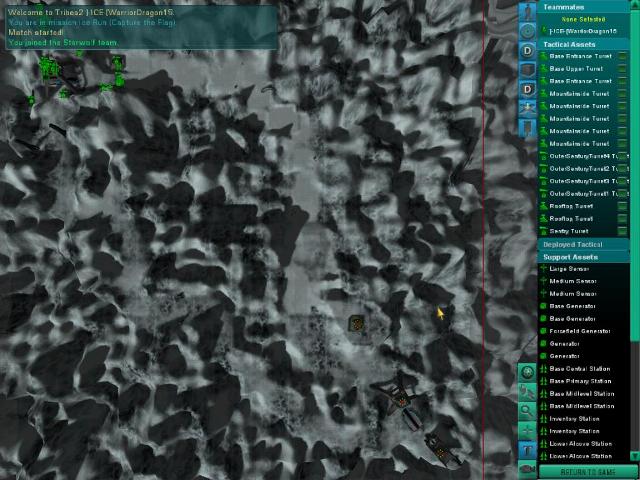Collapse the Tactical Assets section header
640x480 pixels.
pyautogui.click(x=584, y=44)
